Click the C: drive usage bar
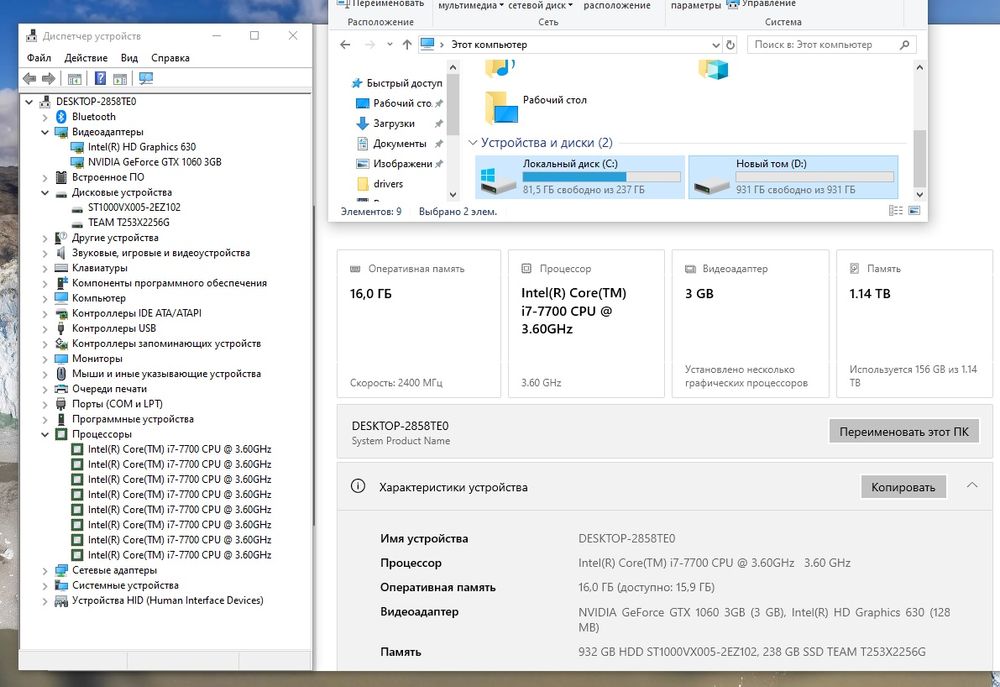Screen dimensions: 1000x687 [601, 177]
